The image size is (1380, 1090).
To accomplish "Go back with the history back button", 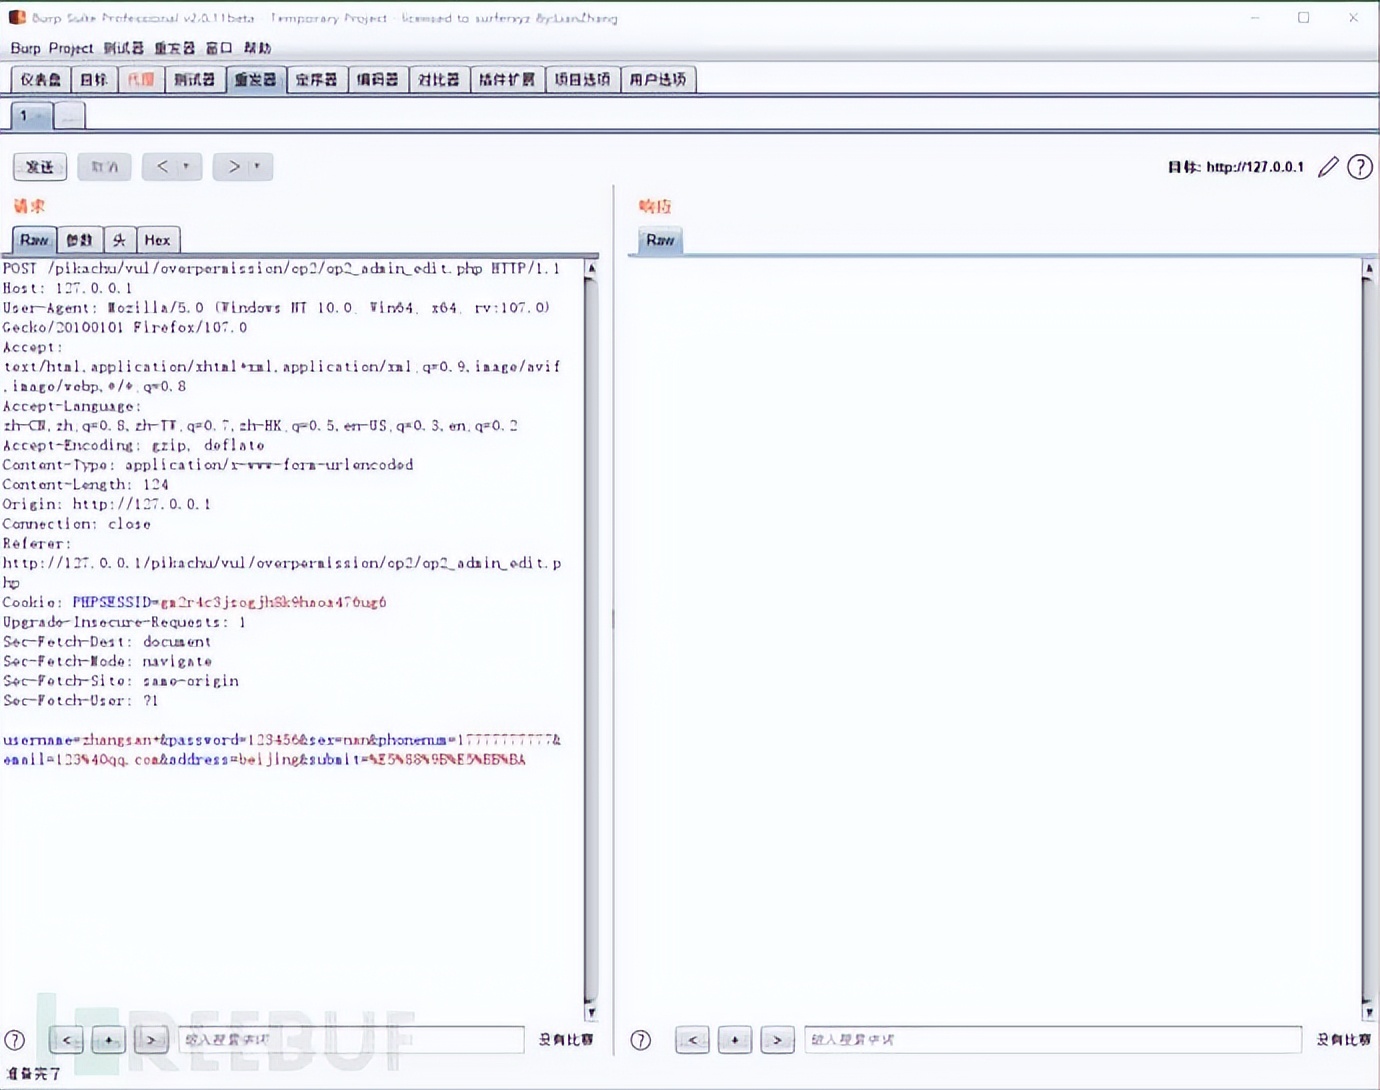I will coord(162,167).
